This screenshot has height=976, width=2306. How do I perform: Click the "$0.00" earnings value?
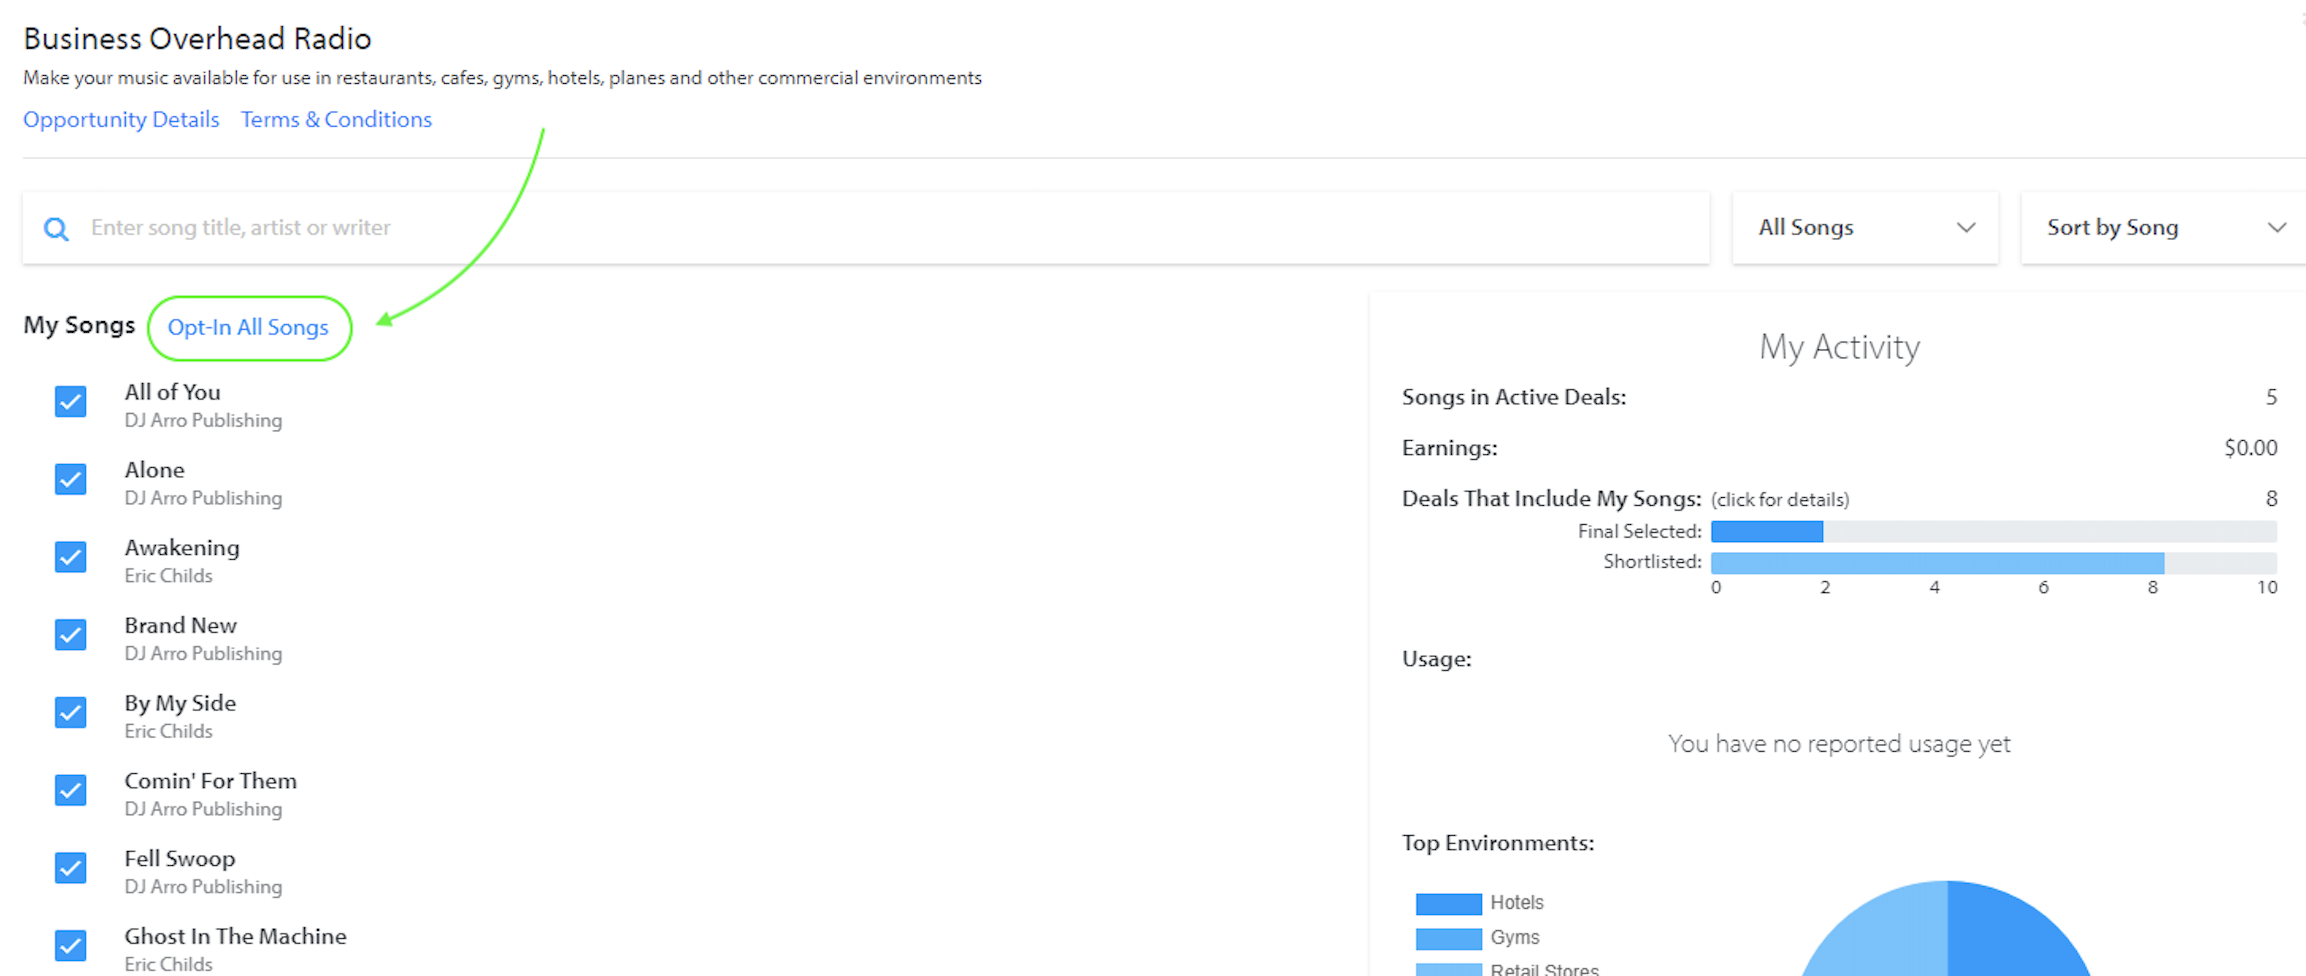2250,448
